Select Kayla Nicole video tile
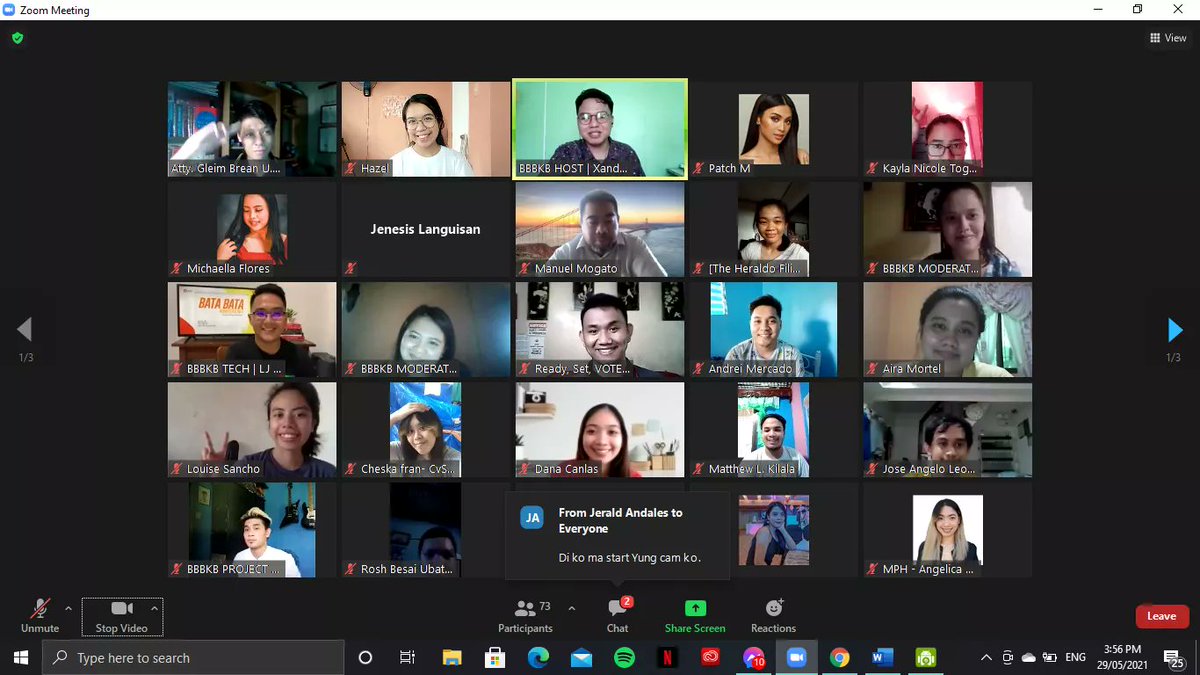The width and height of the screenshot is (1200, 675). click(947, 129)
